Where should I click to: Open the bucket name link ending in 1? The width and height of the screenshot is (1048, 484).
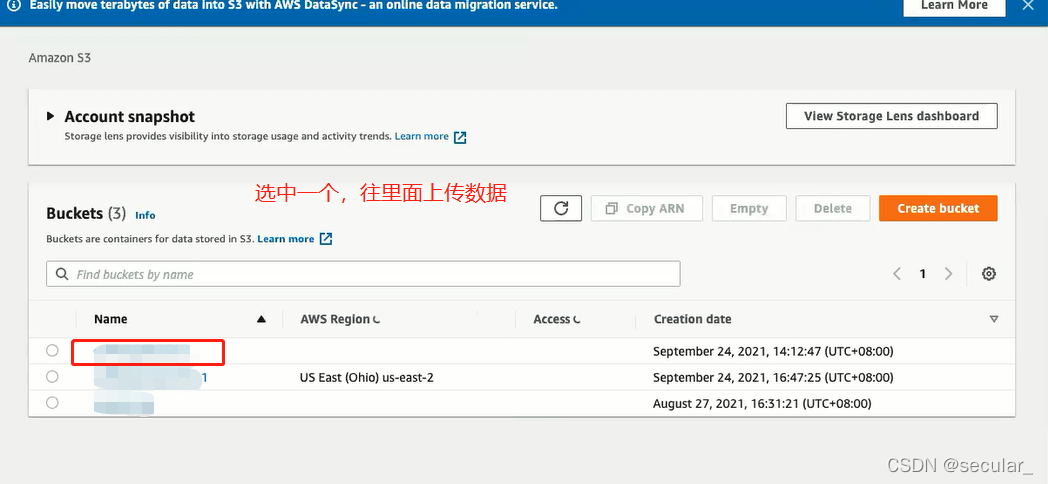150,378
